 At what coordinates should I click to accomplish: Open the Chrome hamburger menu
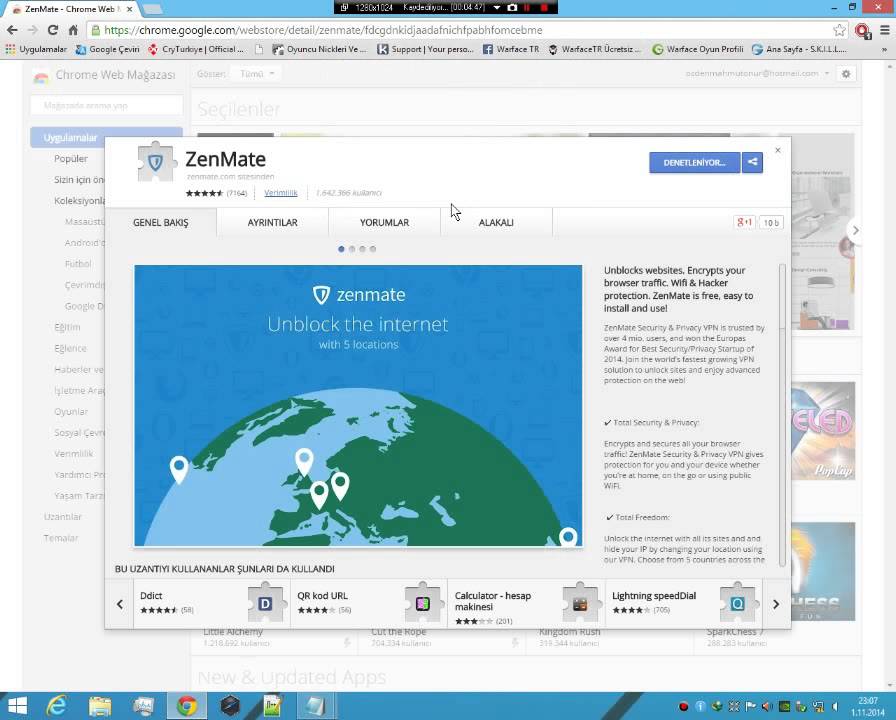[x=884, y=30]
